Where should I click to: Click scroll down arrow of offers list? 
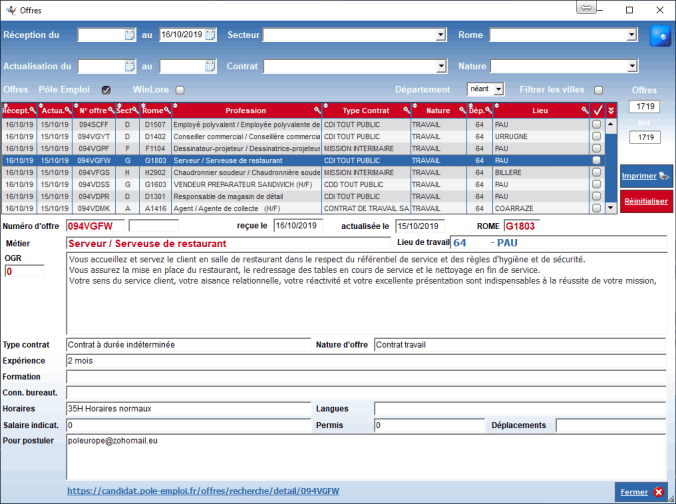[610, 208]
